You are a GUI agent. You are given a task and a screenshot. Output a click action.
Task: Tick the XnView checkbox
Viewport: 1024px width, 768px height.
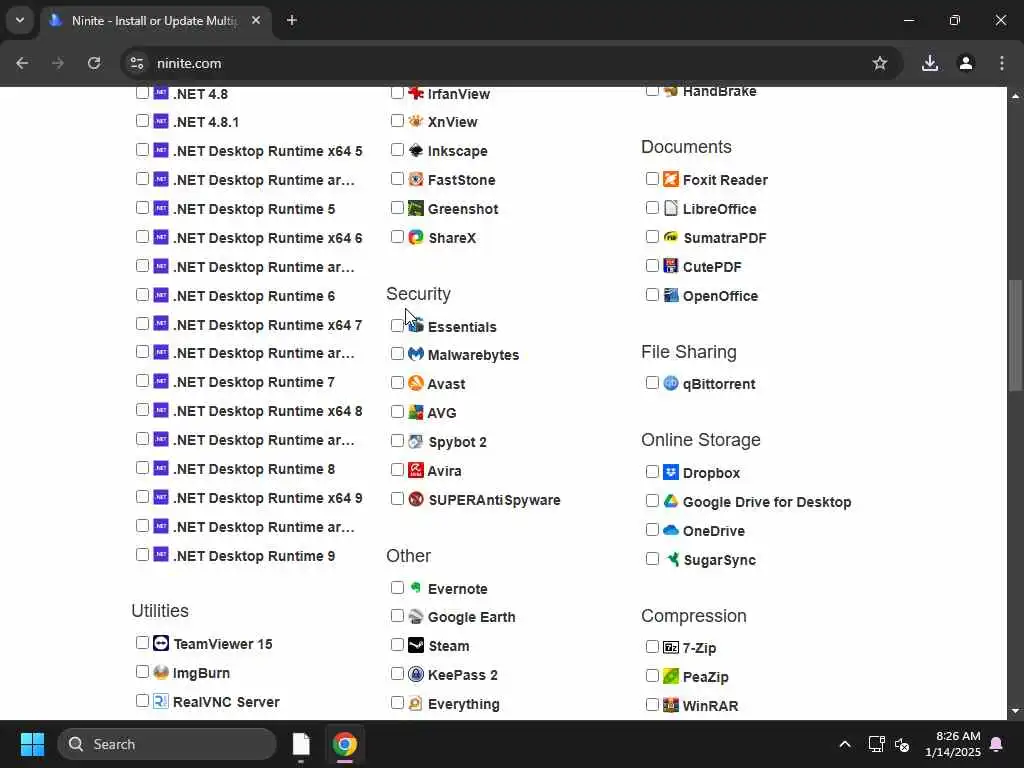pos(397,121)
